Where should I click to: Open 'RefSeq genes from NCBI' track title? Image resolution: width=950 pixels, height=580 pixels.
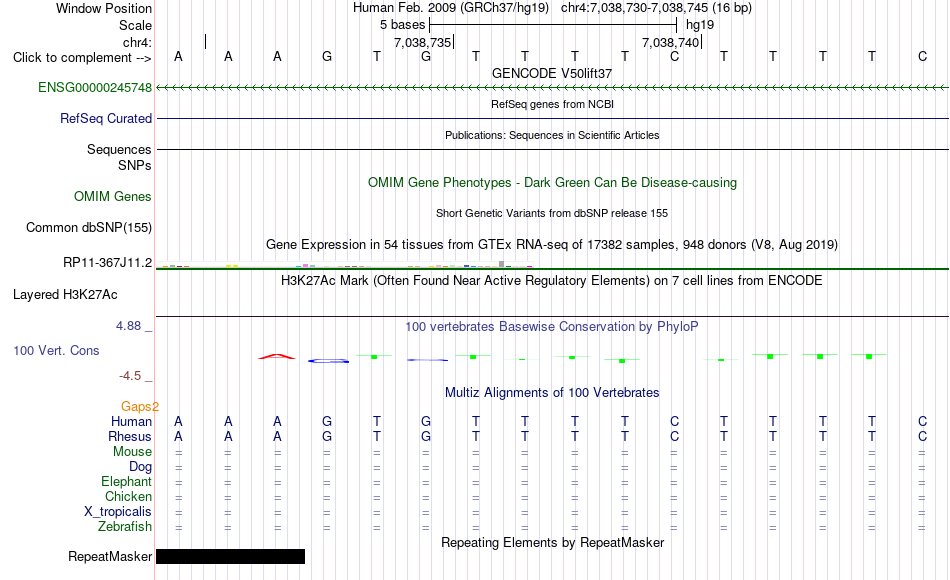552,104
